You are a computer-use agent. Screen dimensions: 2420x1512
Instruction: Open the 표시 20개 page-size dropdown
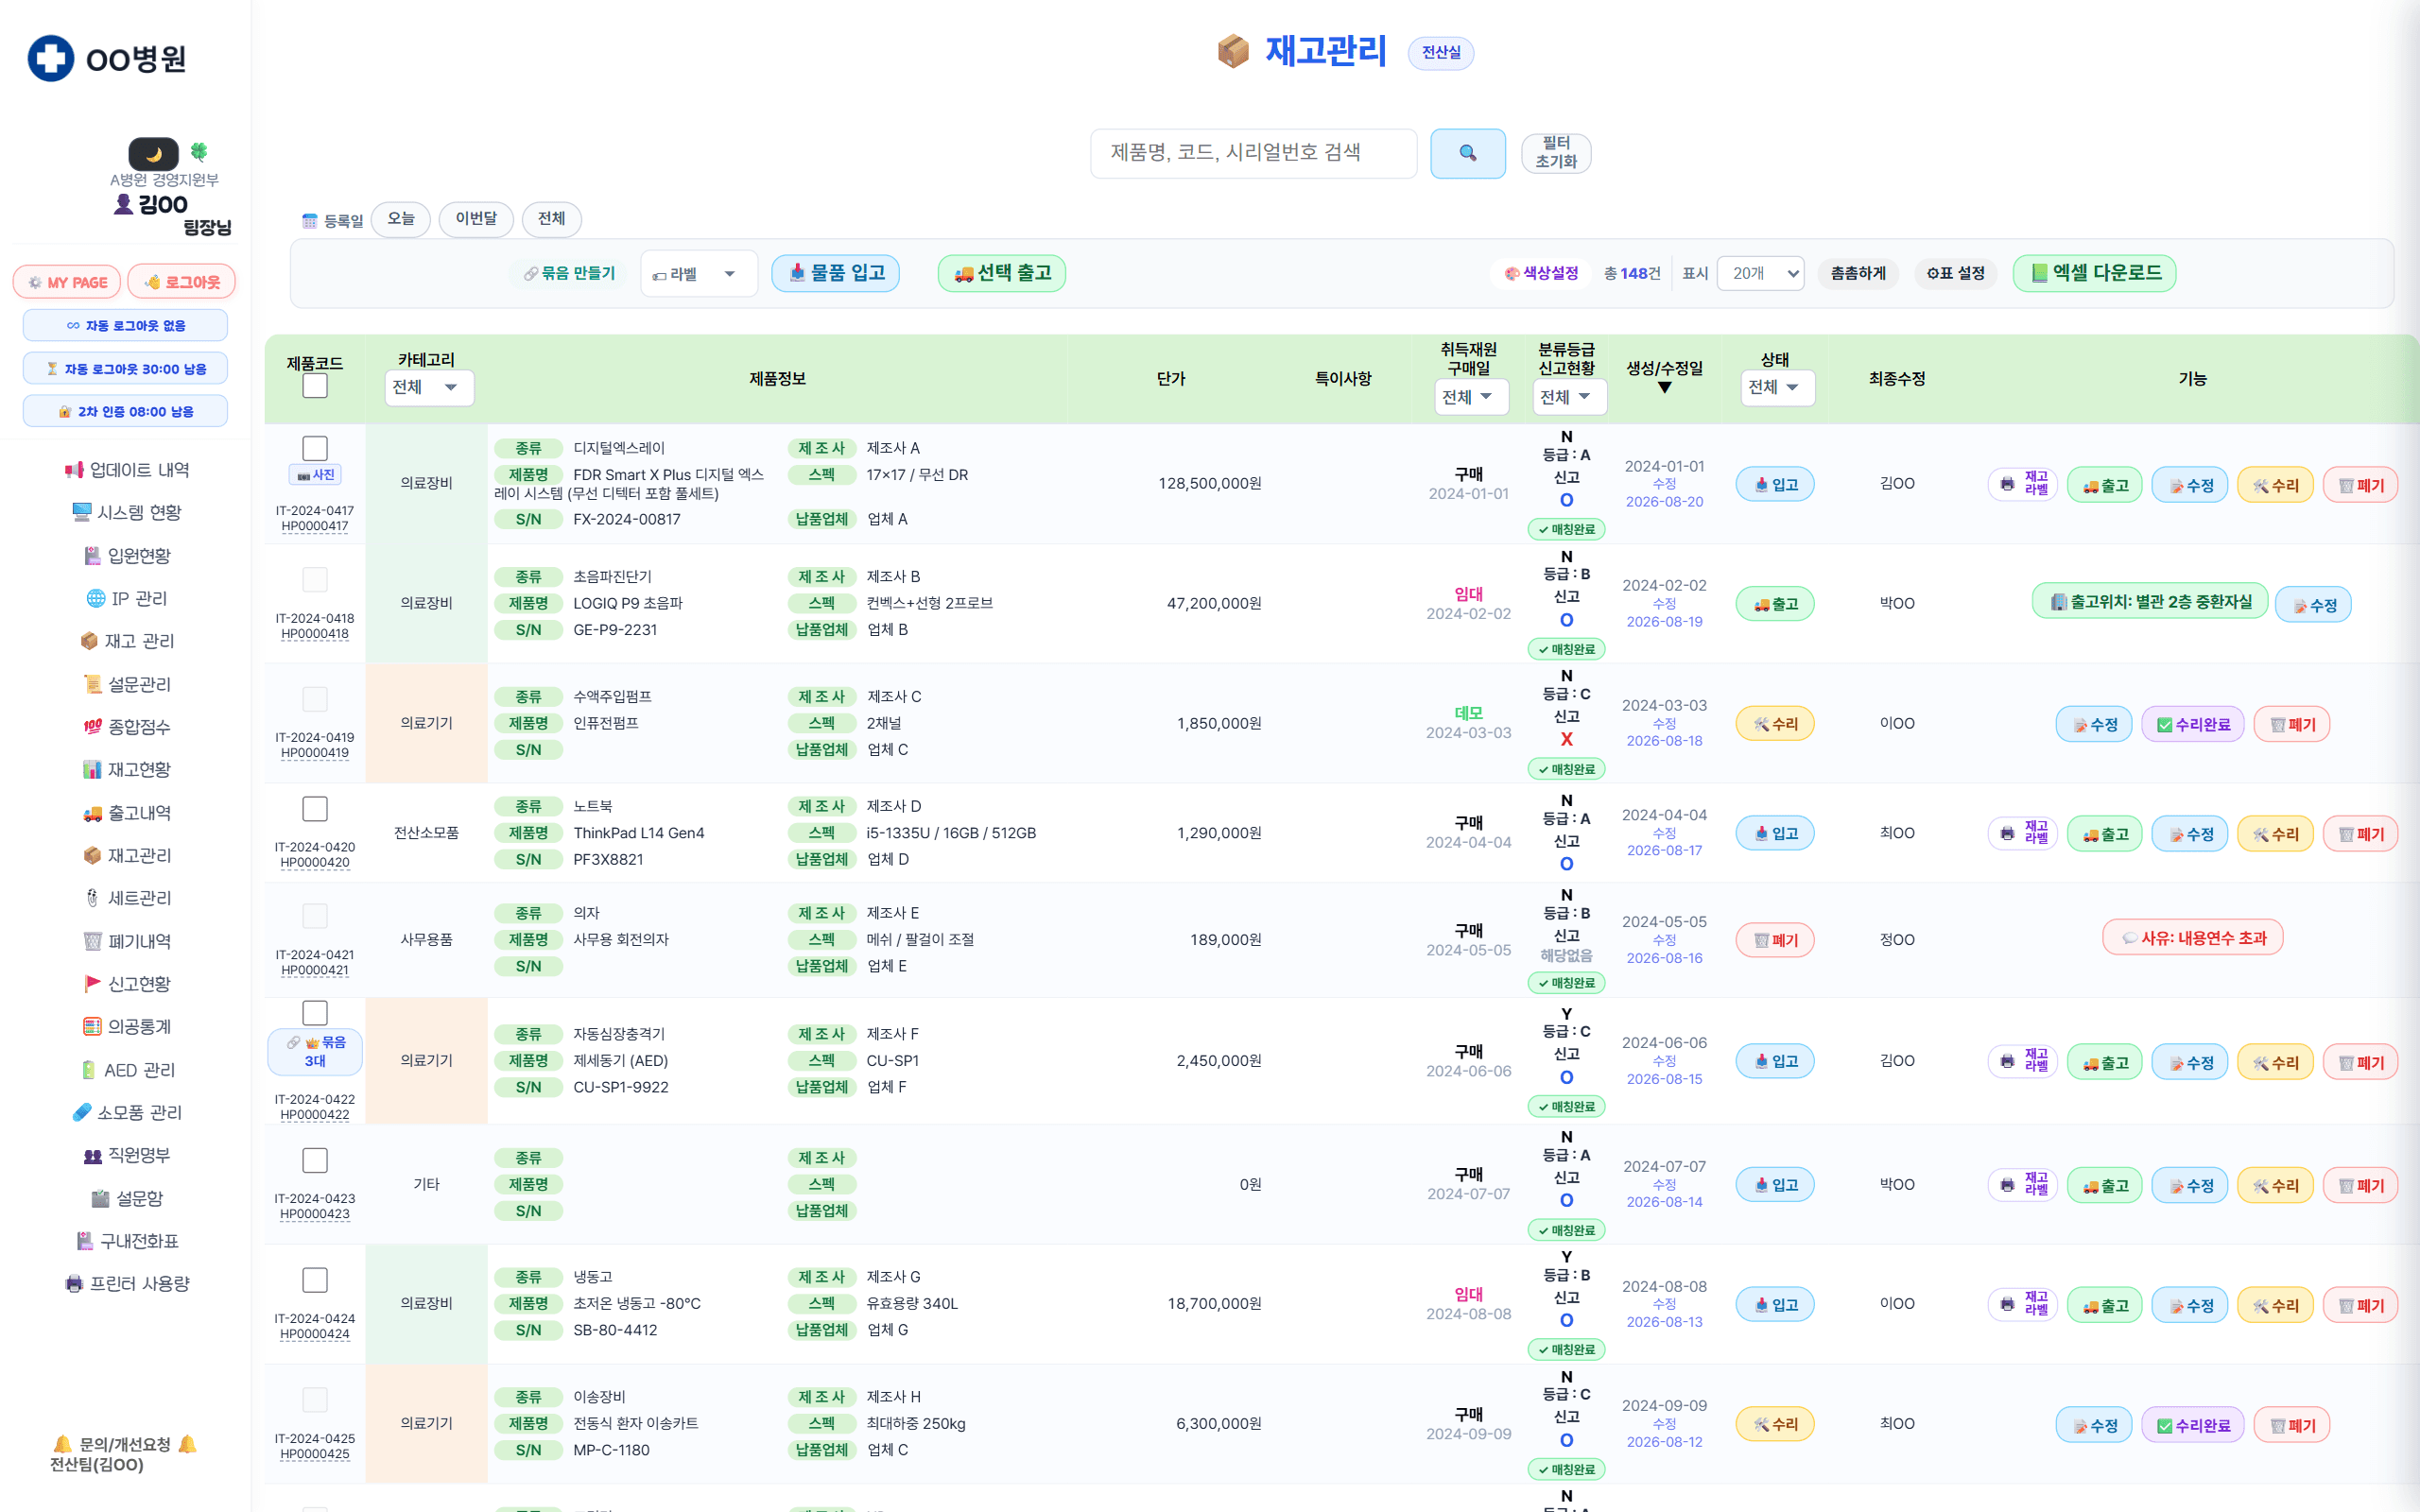coord(1760,273)
